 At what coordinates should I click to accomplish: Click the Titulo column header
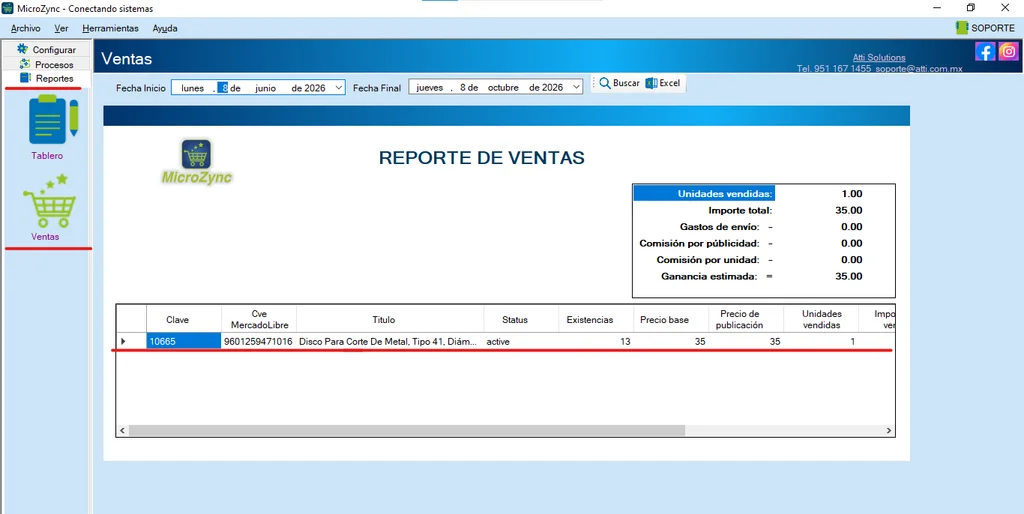tap(390, 320)
